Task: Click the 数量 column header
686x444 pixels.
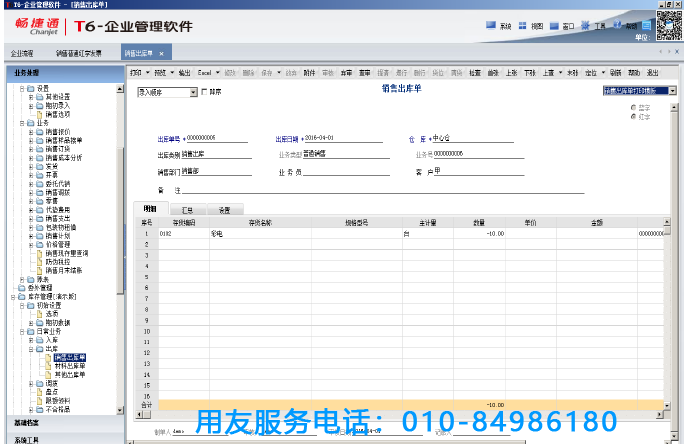Action: pos(480,223)
